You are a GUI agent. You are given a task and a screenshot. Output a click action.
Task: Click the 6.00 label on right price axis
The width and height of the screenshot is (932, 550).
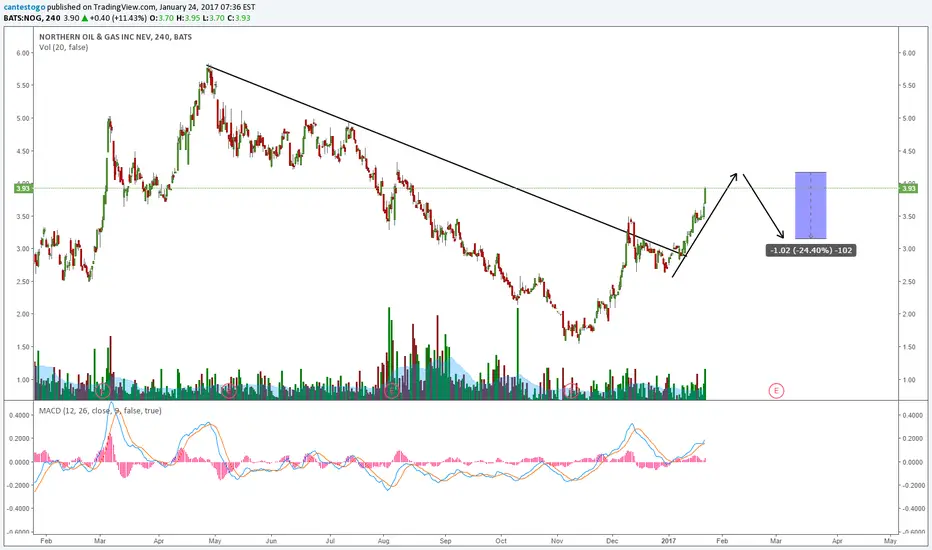tap(909, 53)
